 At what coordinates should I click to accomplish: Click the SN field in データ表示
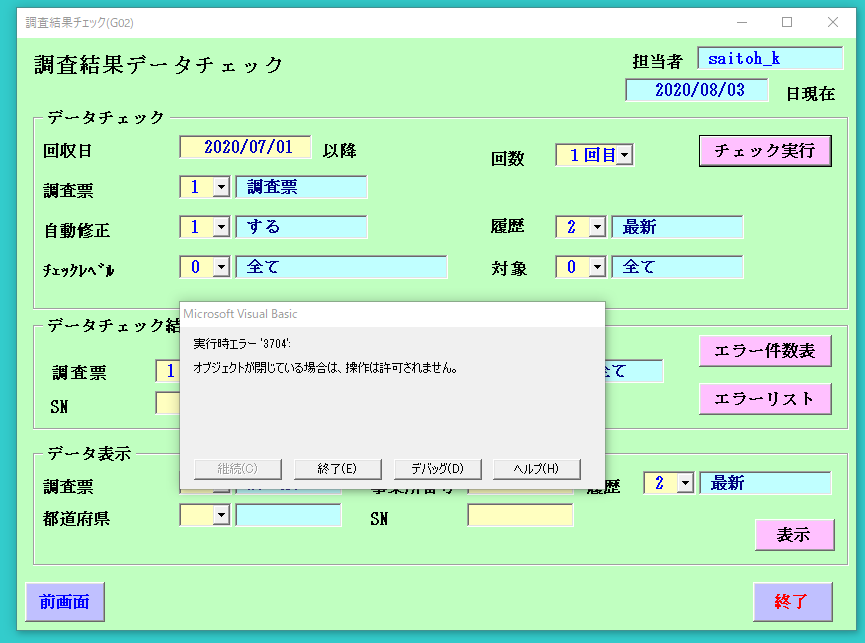[520, 515]
